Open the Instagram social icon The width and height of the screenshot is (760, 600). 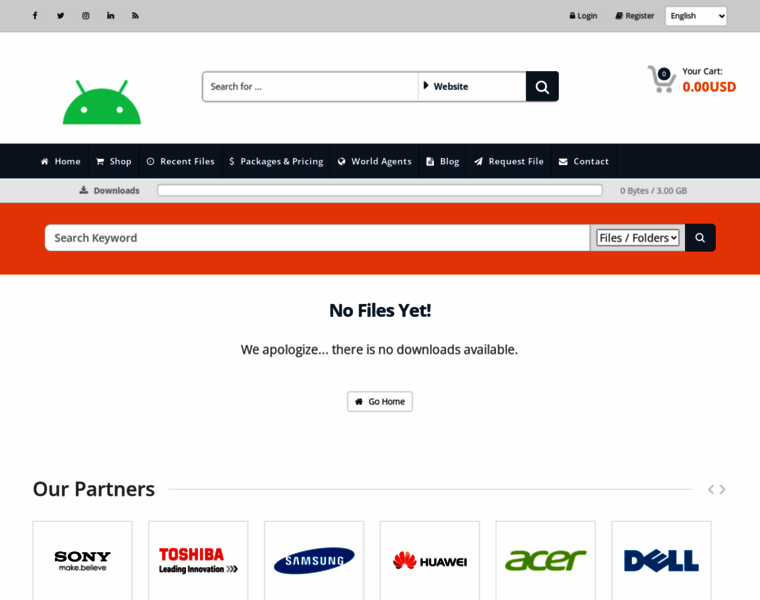(x=85, y=16)
